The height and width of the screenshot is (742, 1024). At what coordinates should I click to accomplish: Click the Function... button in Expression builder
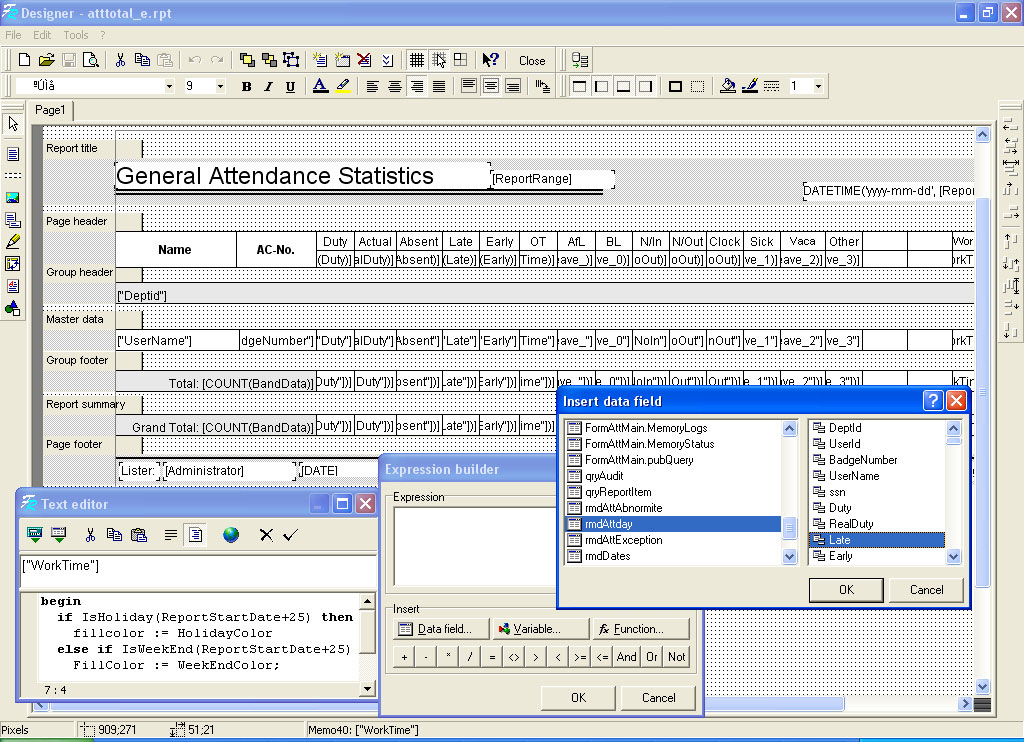pyautogui.click(x=640, y=629)
